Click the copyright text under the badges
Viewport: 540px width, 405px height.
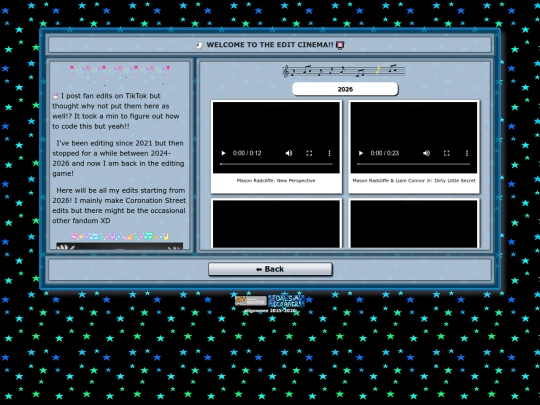(x=270, y=311)
